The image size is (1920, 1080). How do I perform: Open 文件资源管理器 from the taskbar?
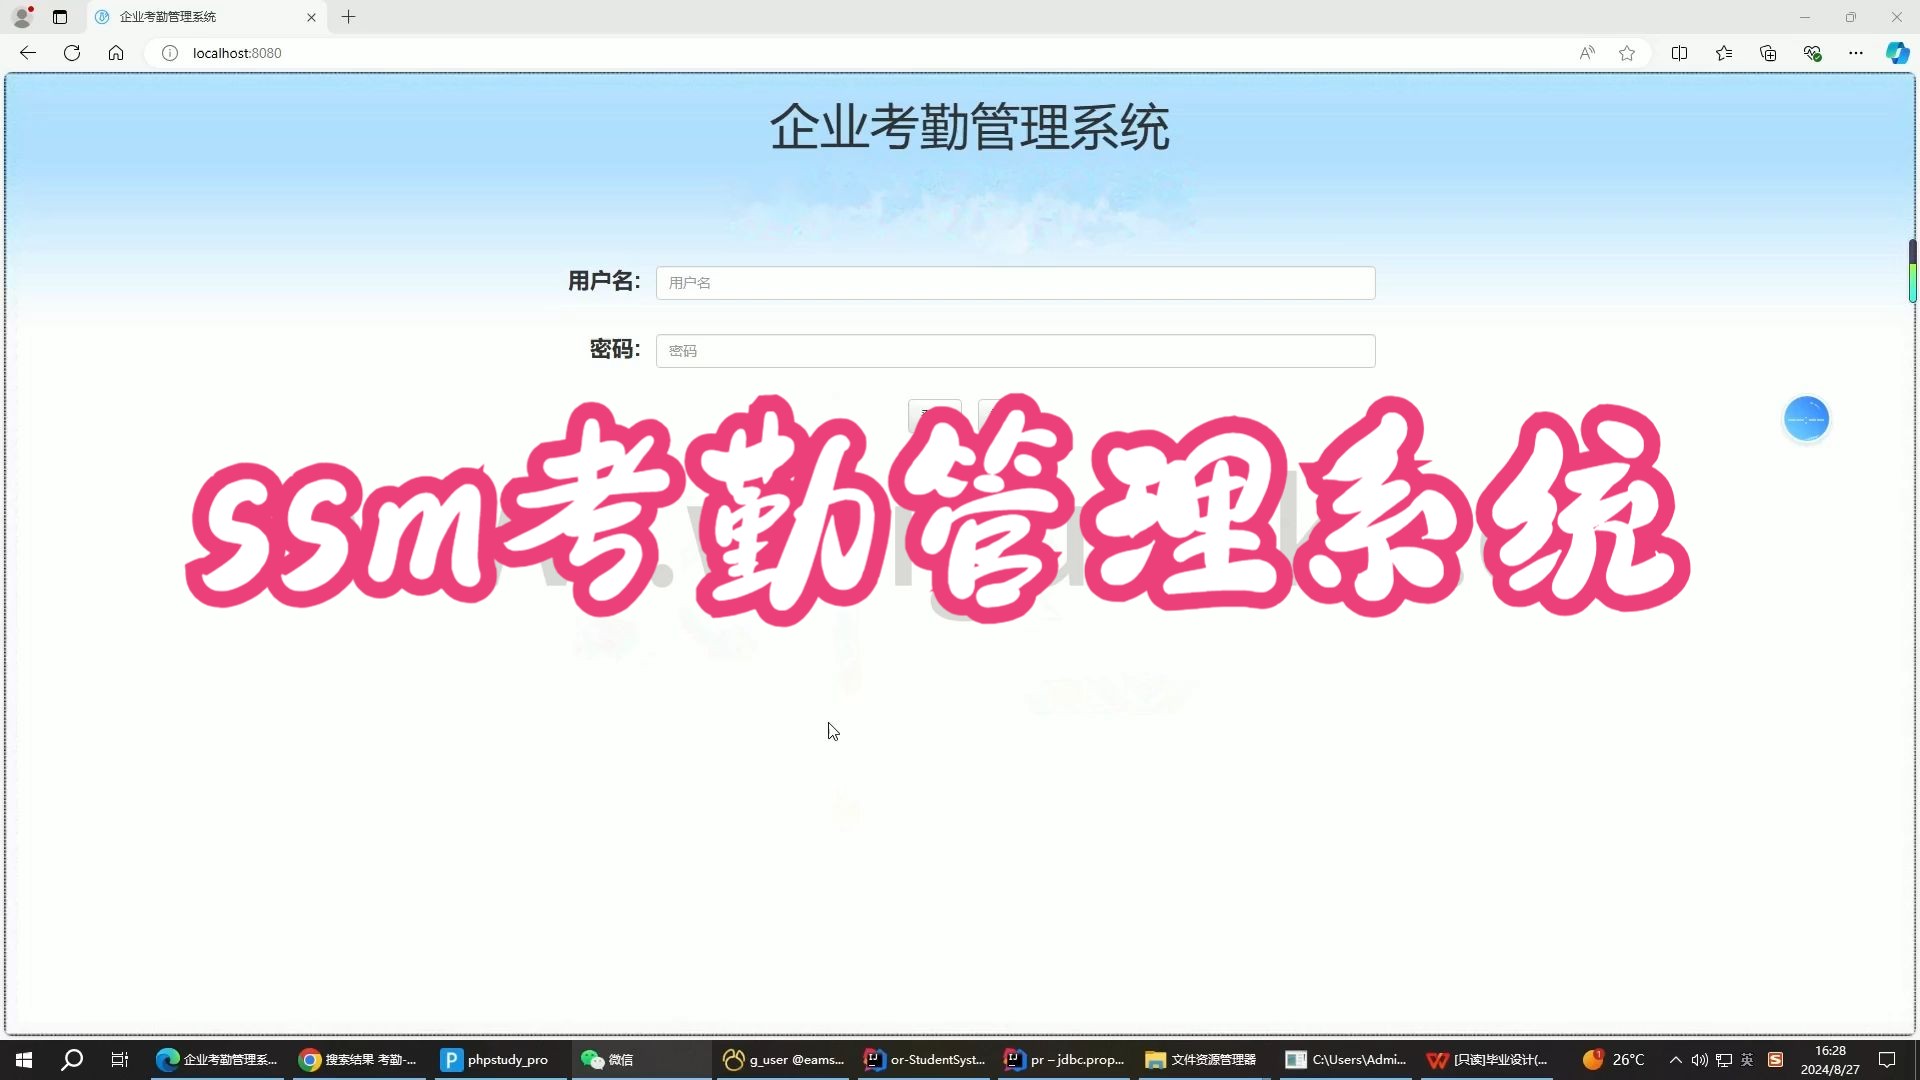click(x=1200, y=1059)
